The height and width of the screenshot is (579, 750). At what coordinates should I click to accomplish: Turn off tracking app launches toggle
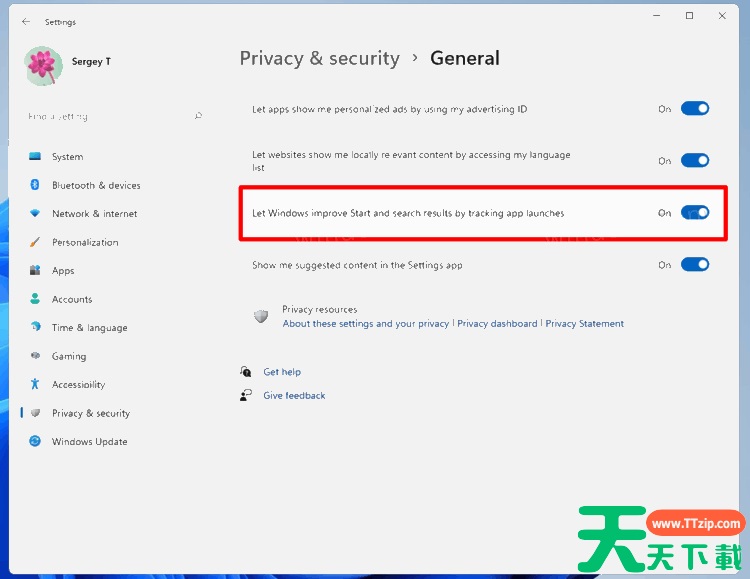pyautogui.click(x=695, y=212)
